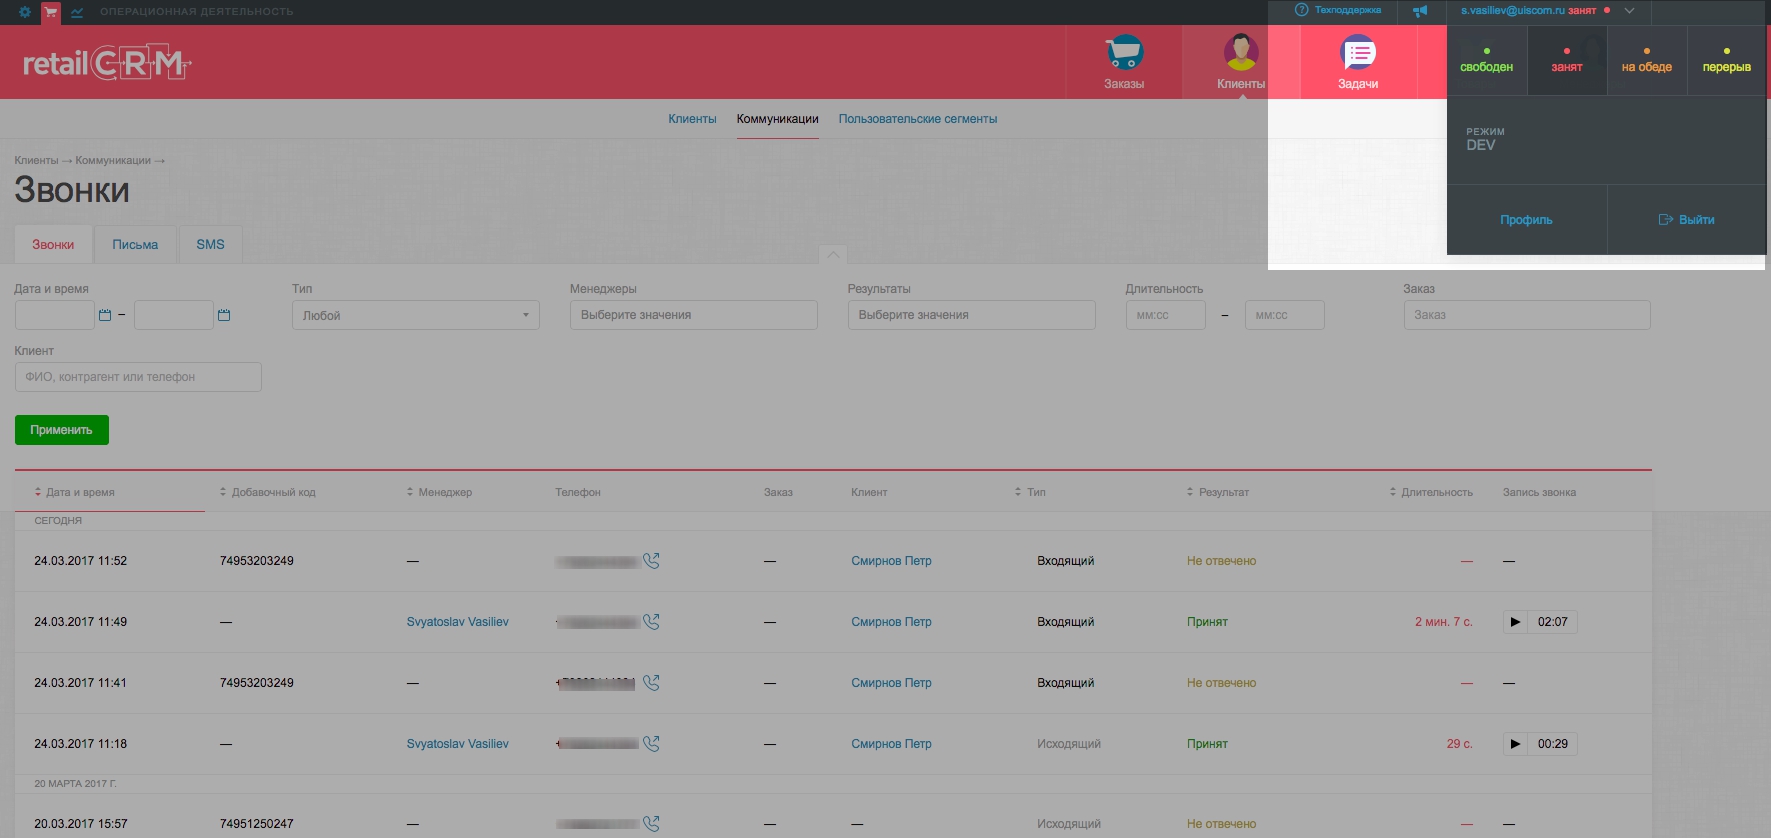
Task: Call phone in 24.03.2017 11:52 row
Action: pyautogui.click(x=651, y=561)
